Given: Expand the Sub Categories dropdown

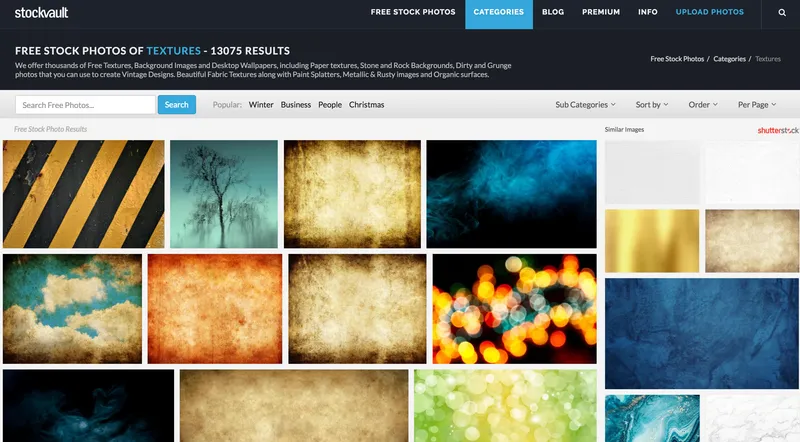Looking at the screenshot, I should (x=585, y=105).
